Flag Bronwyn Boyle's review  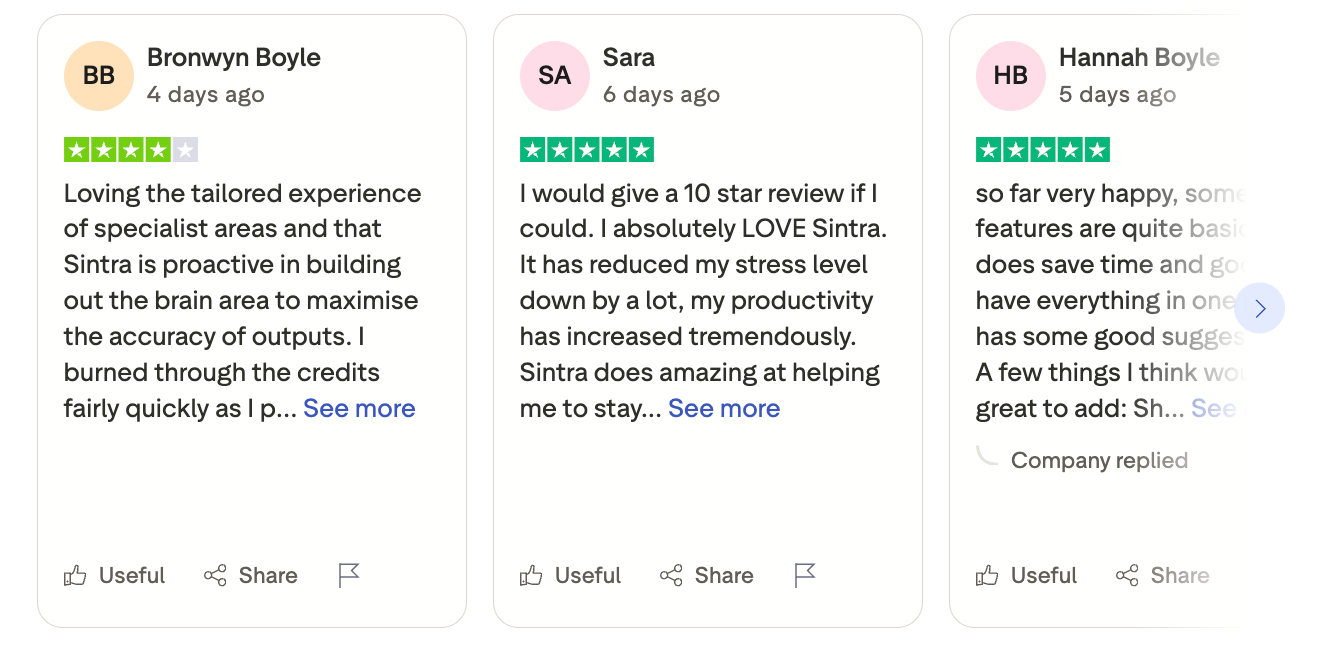349,575
